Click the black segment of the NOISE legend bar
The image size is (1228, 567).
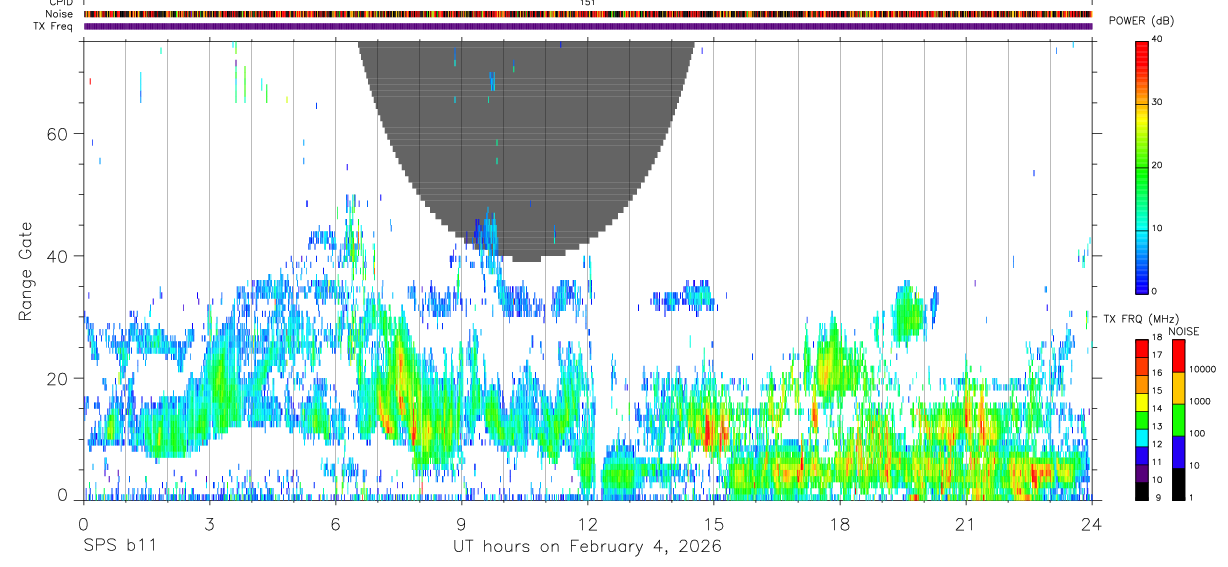[x=1178, y=484]
